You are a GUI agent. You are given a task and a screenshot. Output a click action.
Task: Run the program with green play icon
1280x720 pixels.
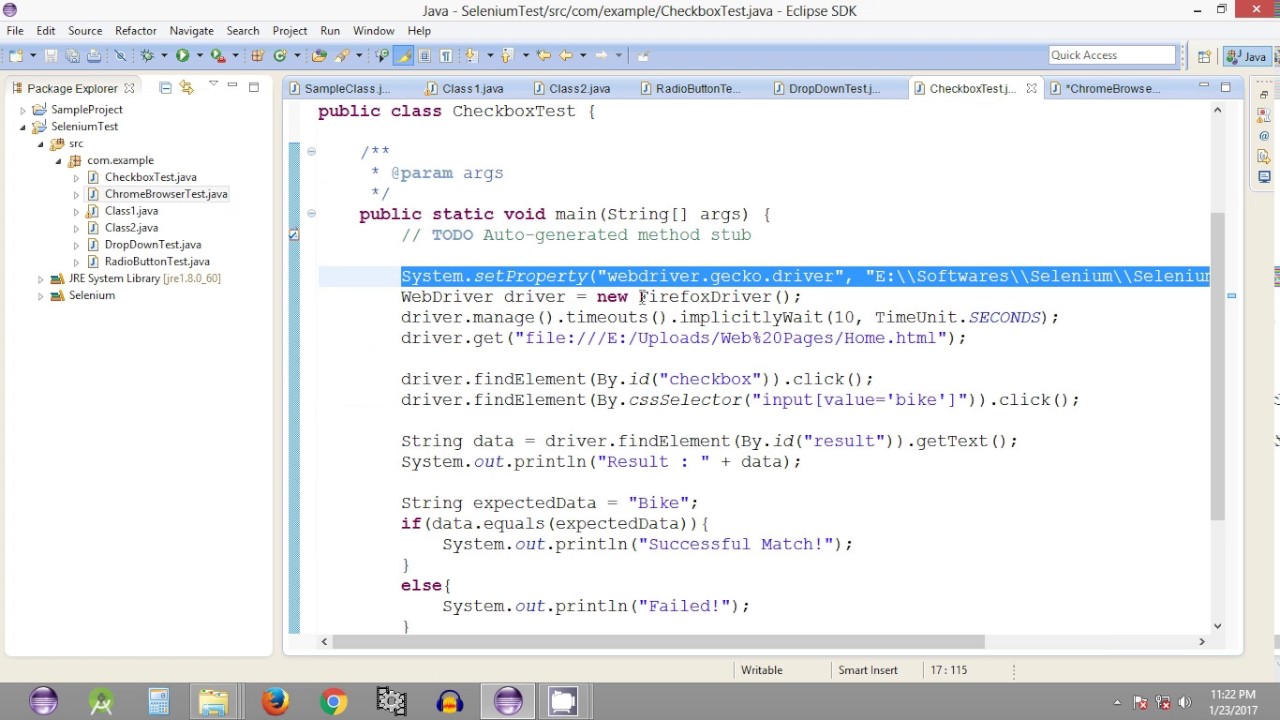(182, 56)
